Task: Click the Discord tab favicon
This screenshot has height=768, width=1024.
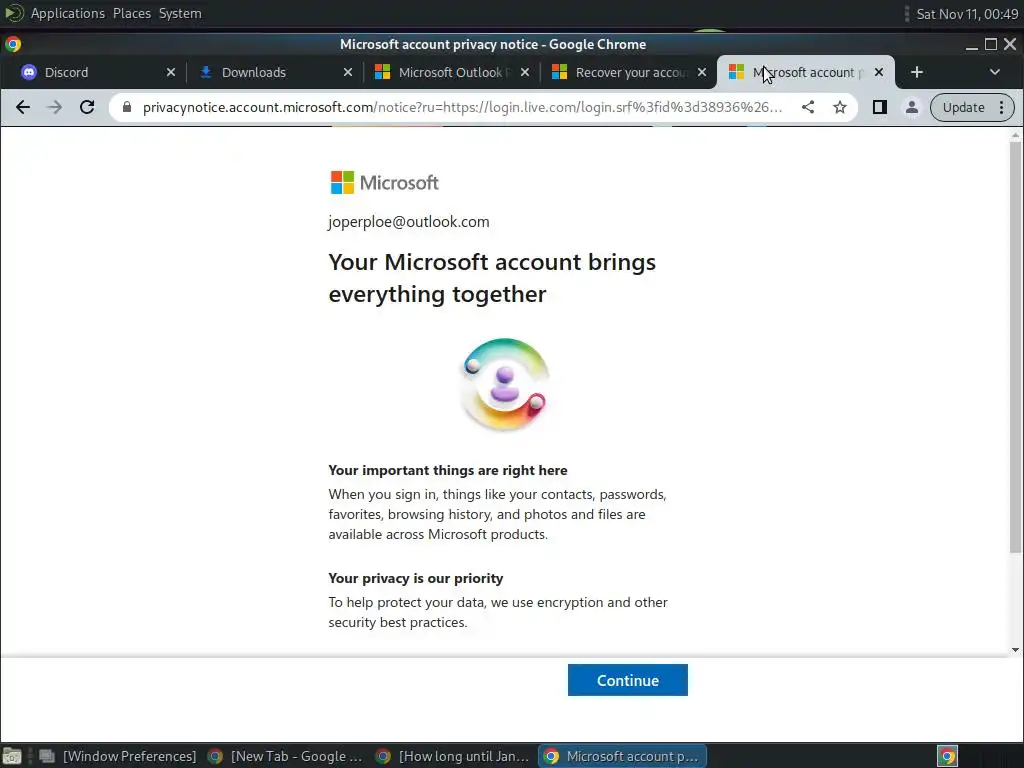Action: click(29, 72)
